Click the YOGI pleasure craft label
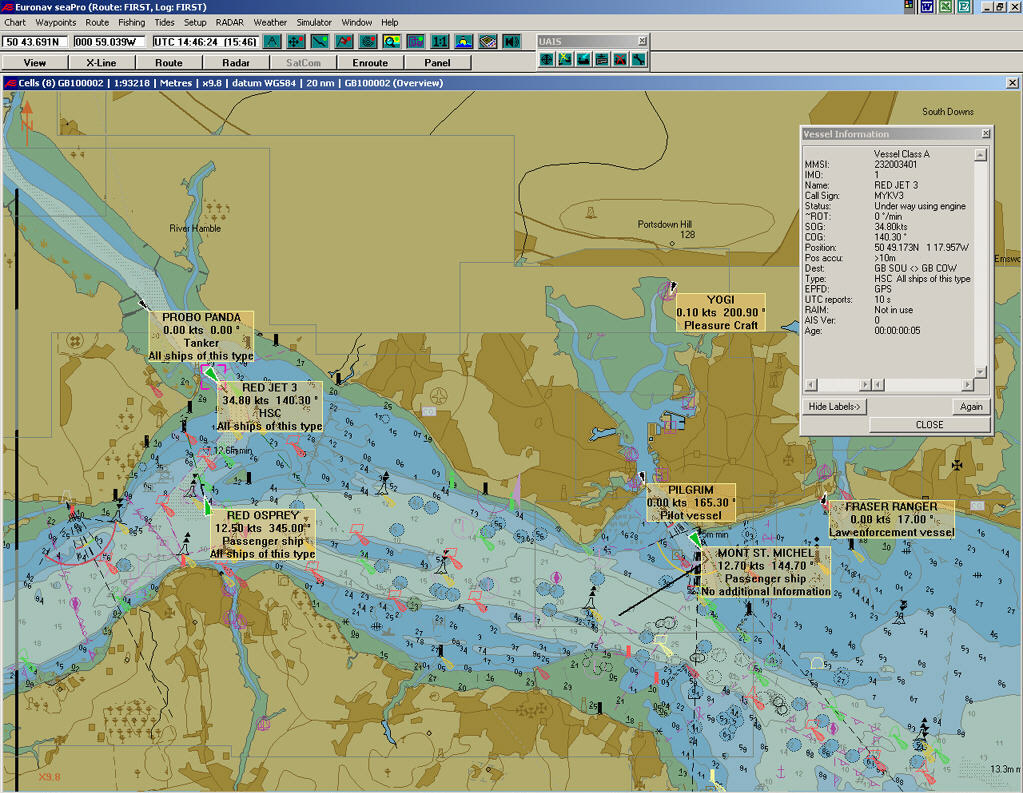Screen dimensions: 1023x793 click(x=720, y=312)
